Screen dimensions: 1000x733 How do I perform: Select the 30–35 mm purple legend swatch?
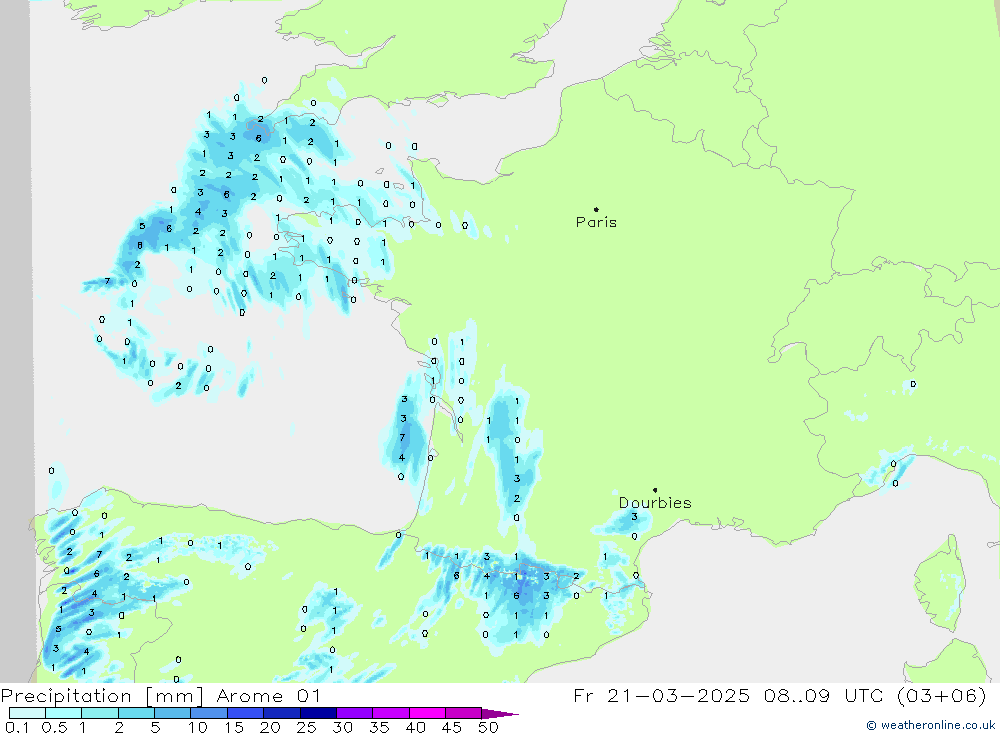[355, 713]
